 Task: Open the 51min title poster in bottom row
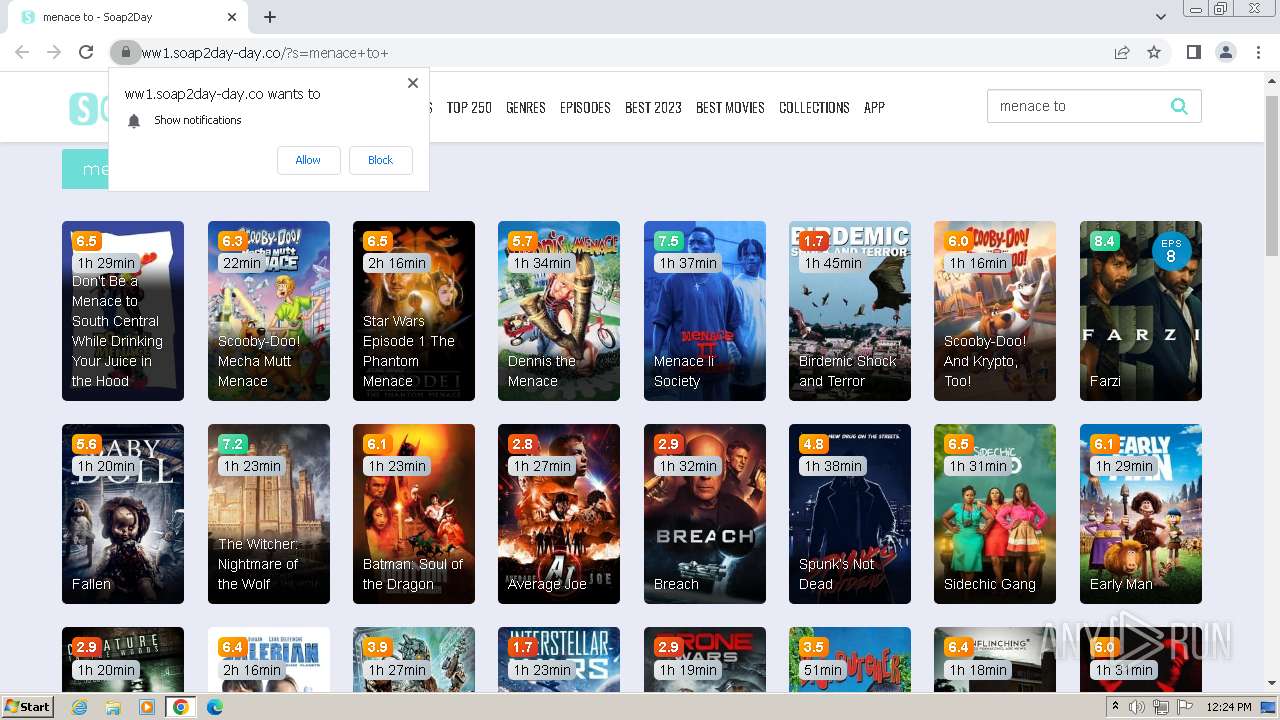(850, 660)
